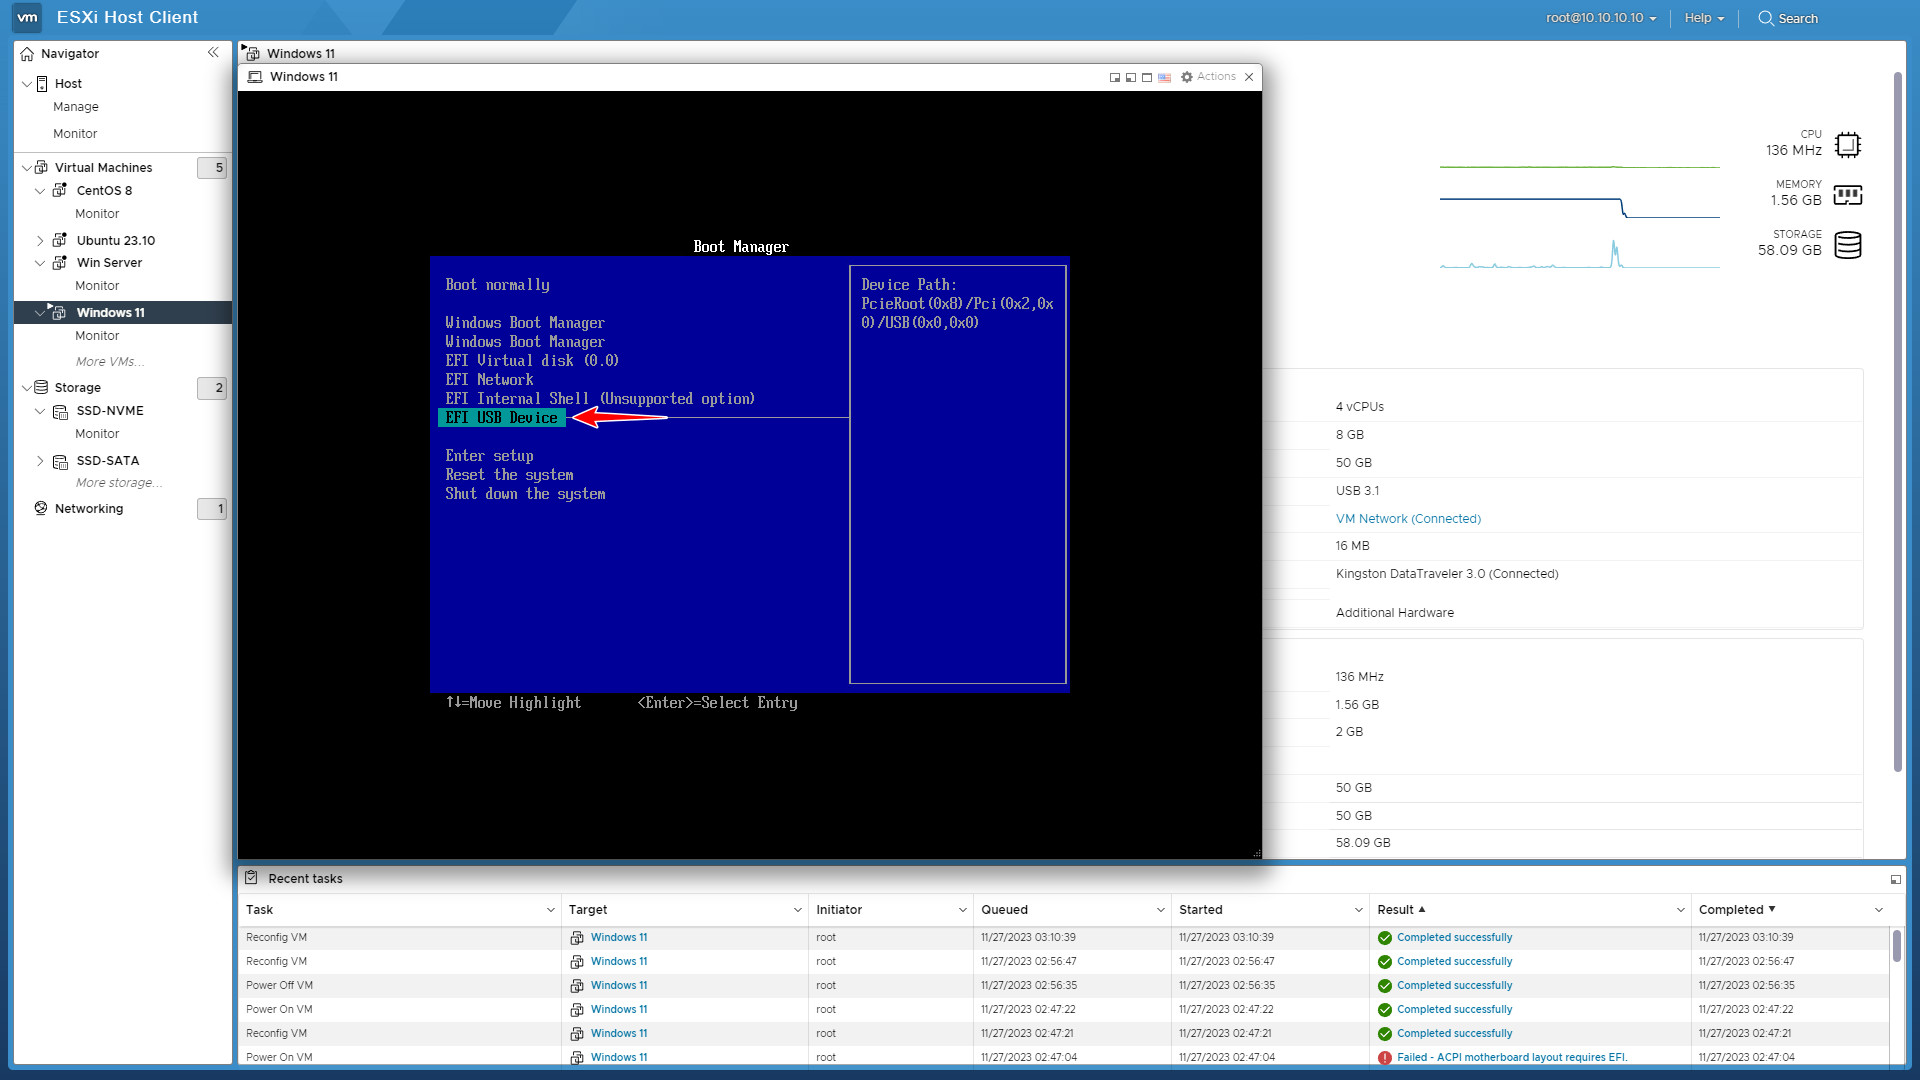The width and height of the screenshot is (1920, 1080).
Task: Click the SSD-SATA datastore icon
Action: click(60, 461)
